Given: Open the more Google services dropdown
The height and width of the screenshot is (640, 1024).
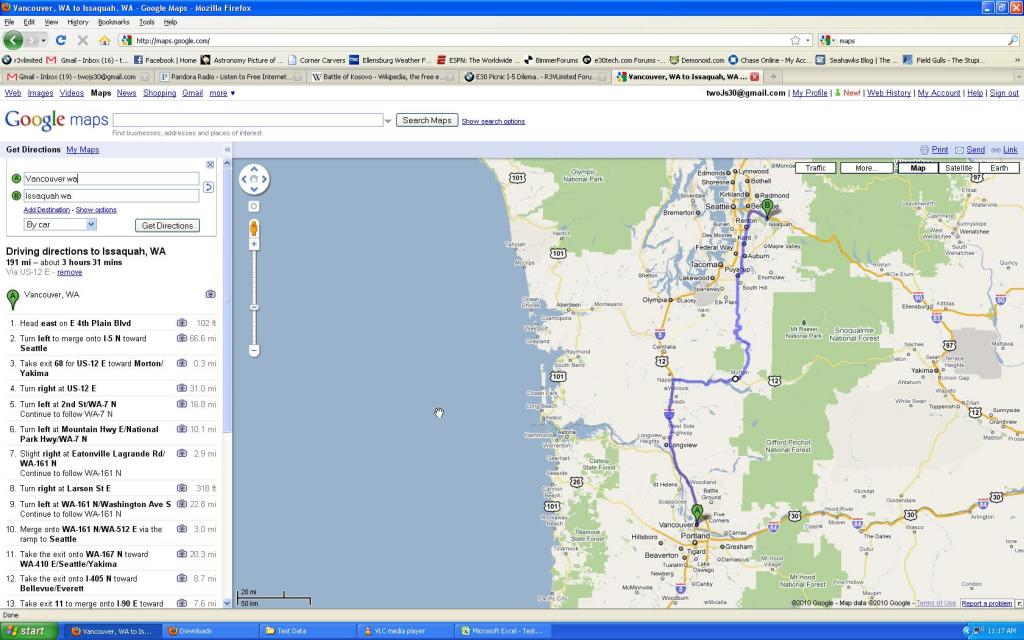Looking at the screenshot, I should [x=222, y=93].
